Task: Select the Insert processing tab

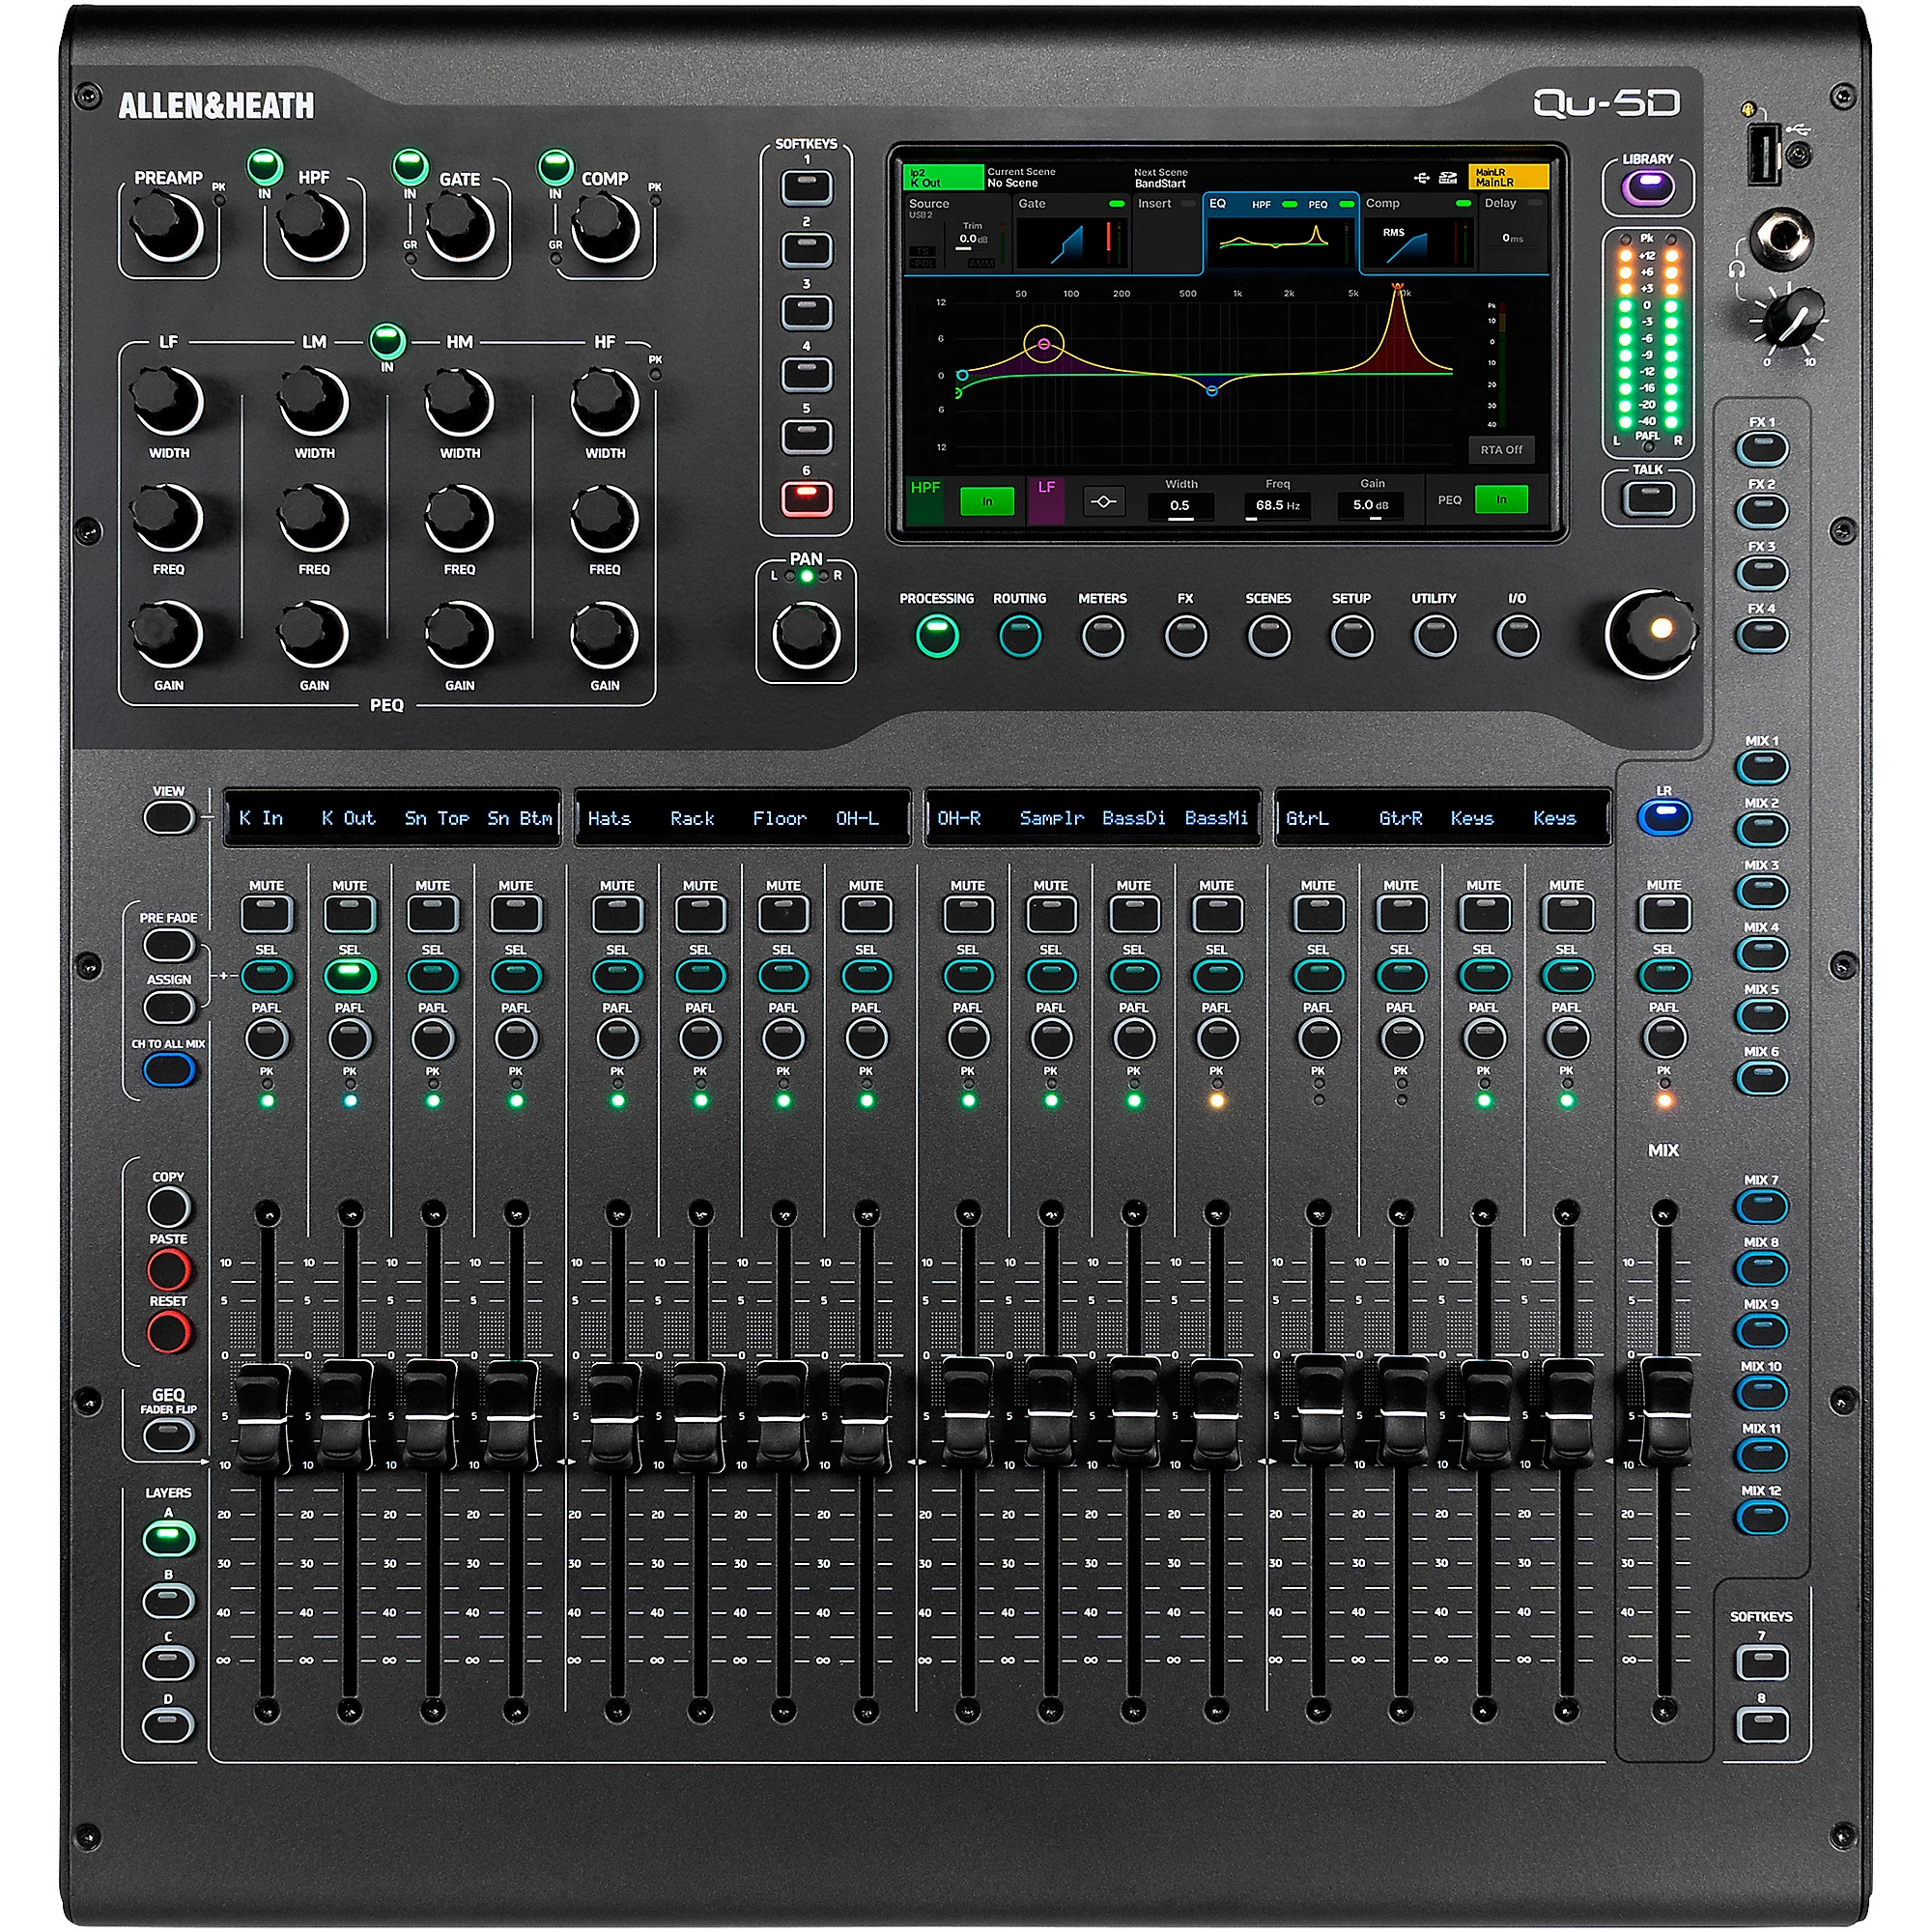Action: [x=1154, y=204]
